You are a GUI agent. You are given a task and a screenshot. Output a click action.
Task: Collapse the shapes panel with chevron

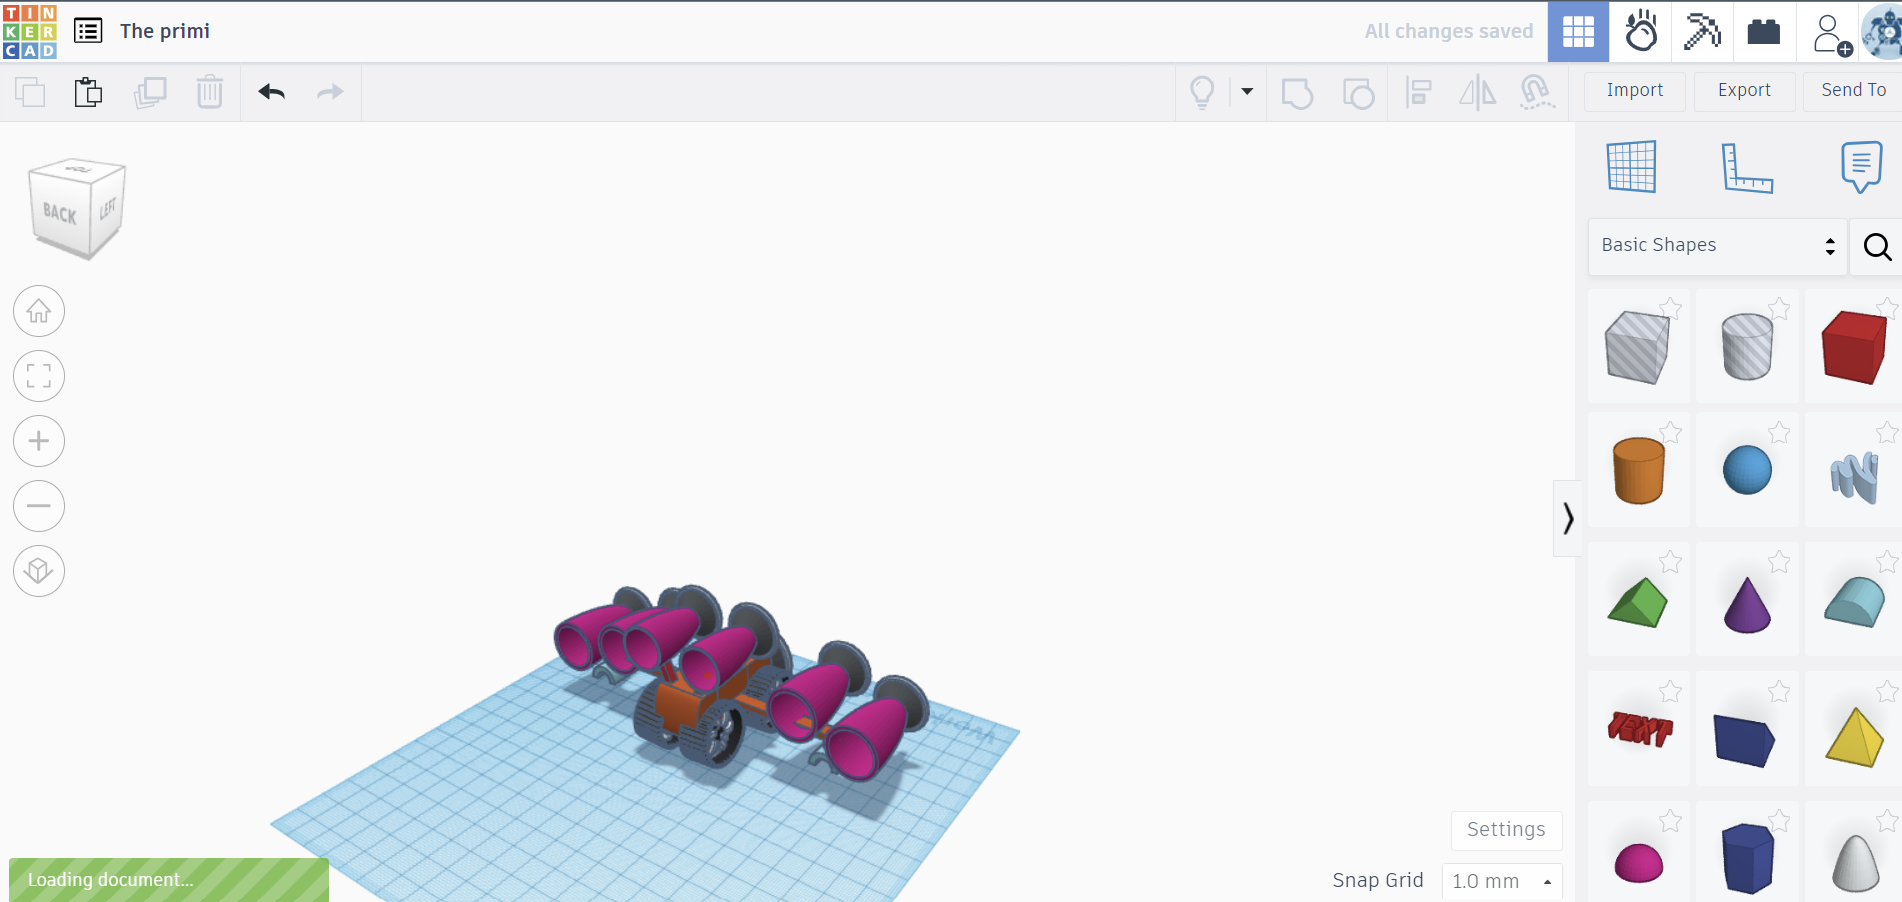(1567, 518)
